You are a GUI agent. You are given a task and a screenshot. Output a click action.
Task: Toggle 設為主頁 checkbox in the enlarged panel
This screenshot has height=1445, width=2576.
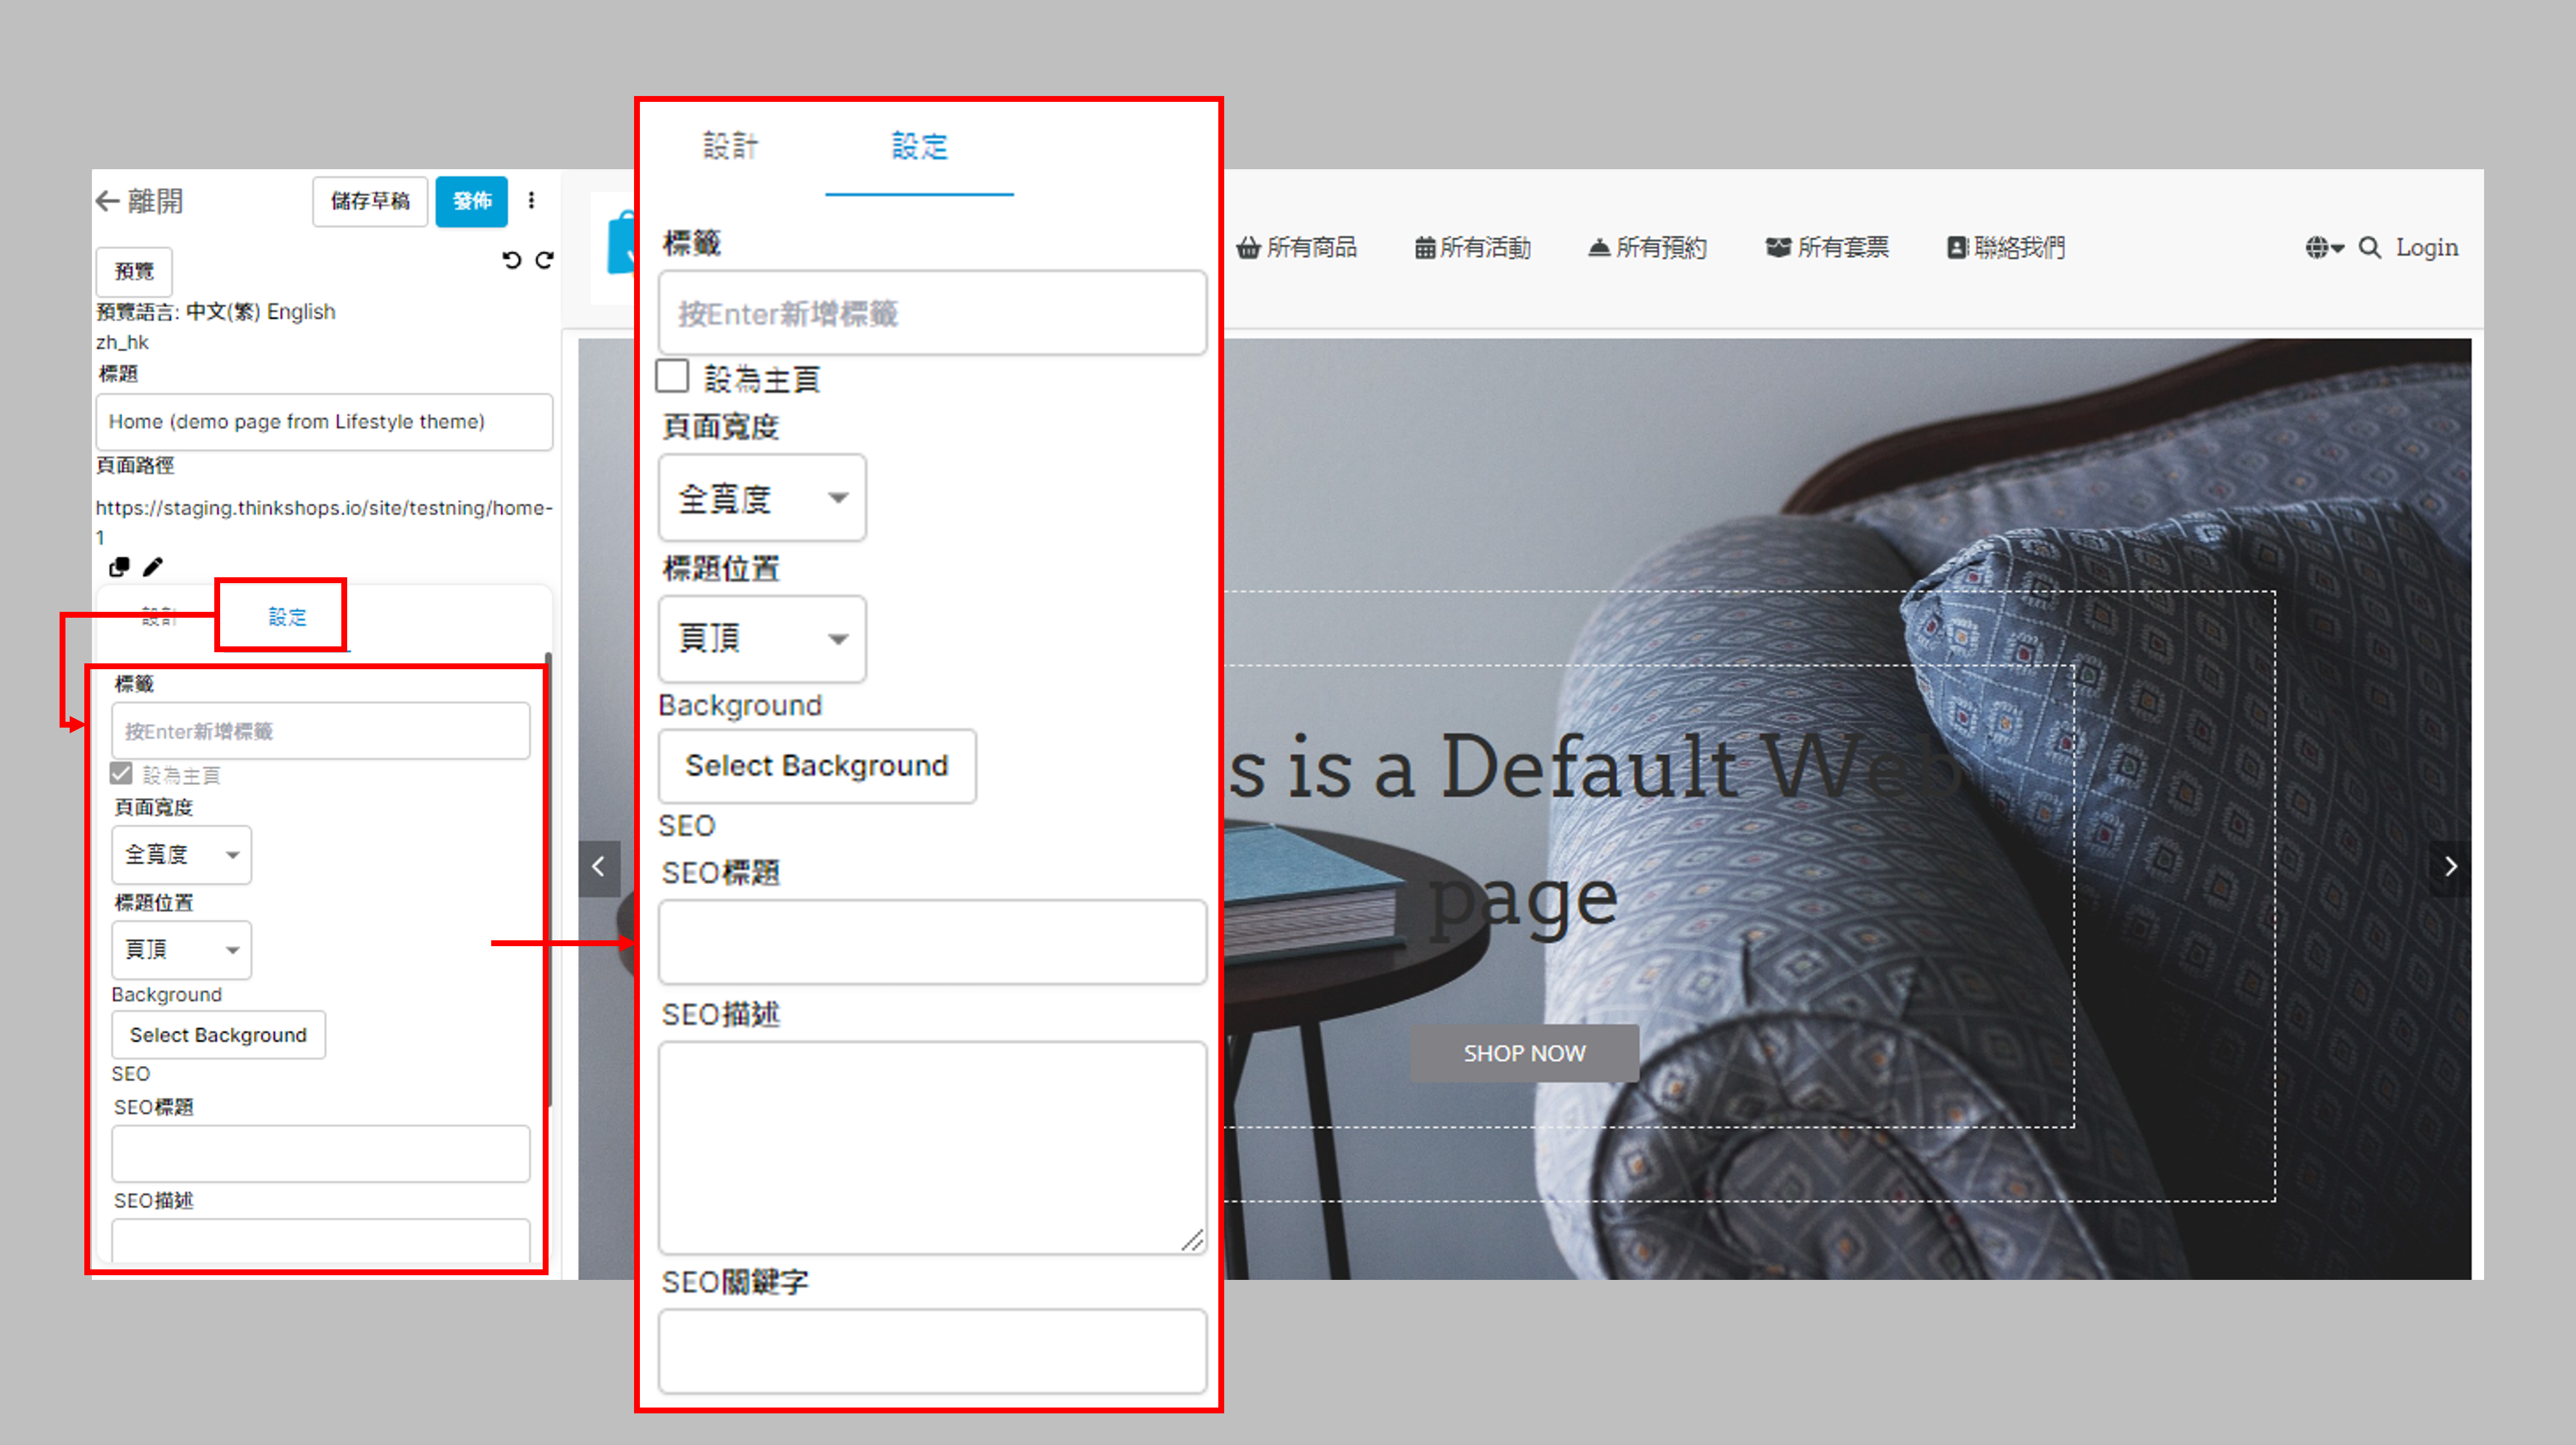click(672, 377)
